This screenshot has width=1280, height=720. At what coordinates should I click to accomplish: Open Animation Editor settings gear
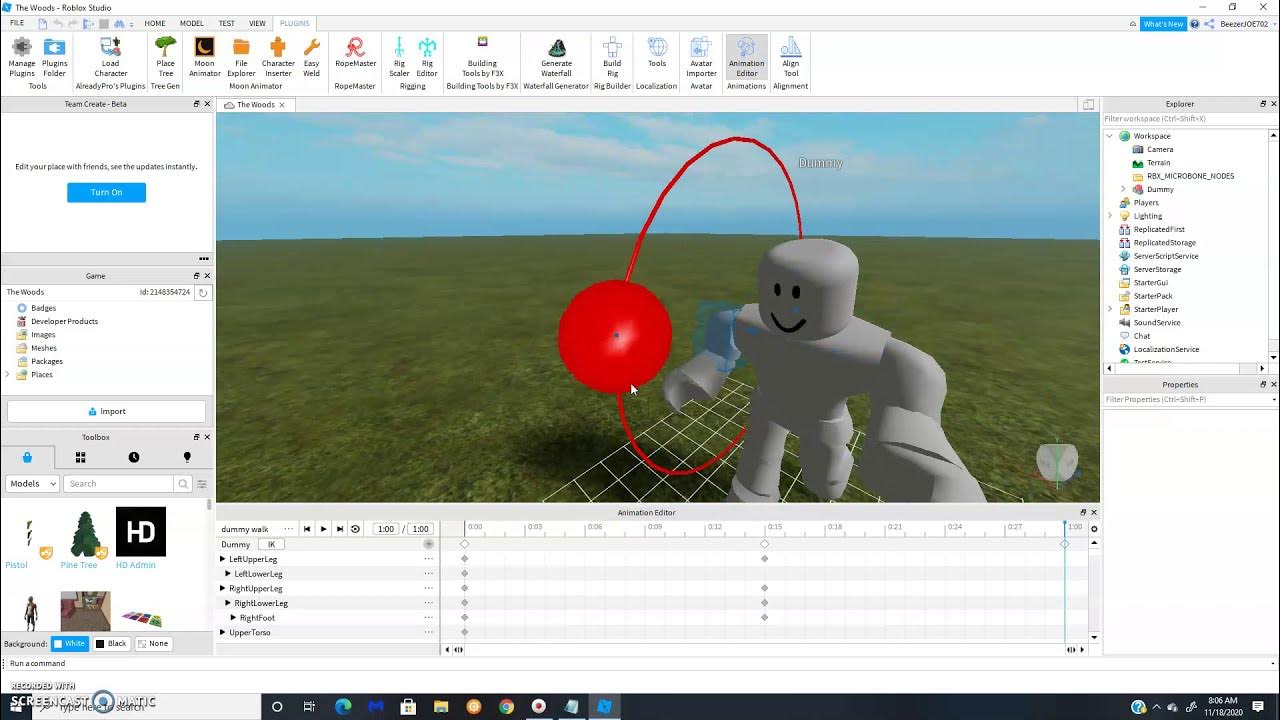1094,529
